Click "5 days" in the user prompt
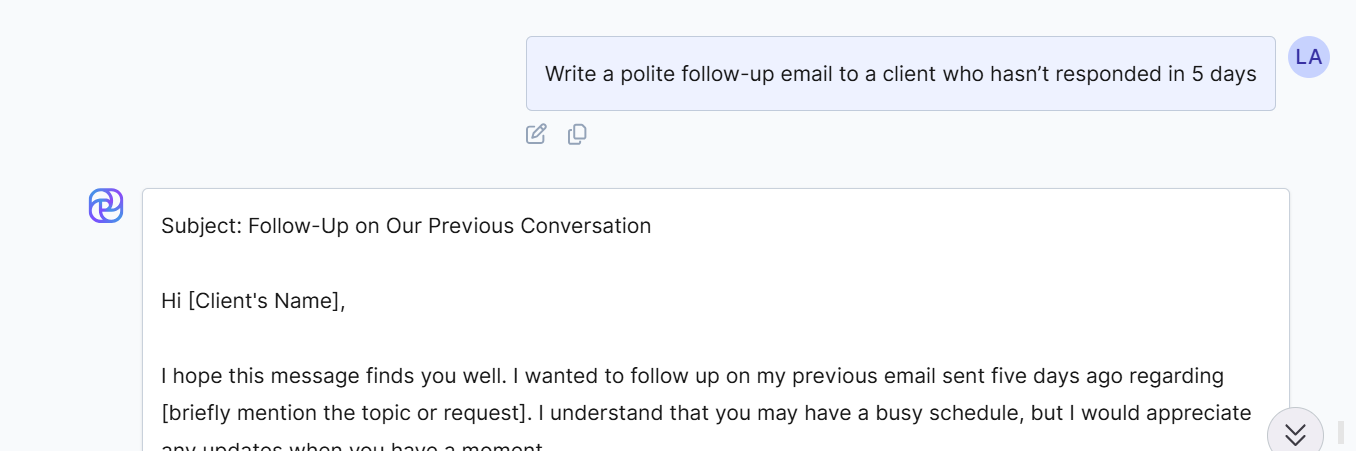The width and height of the screenshot is (1356, 451). click(1224, 74)
